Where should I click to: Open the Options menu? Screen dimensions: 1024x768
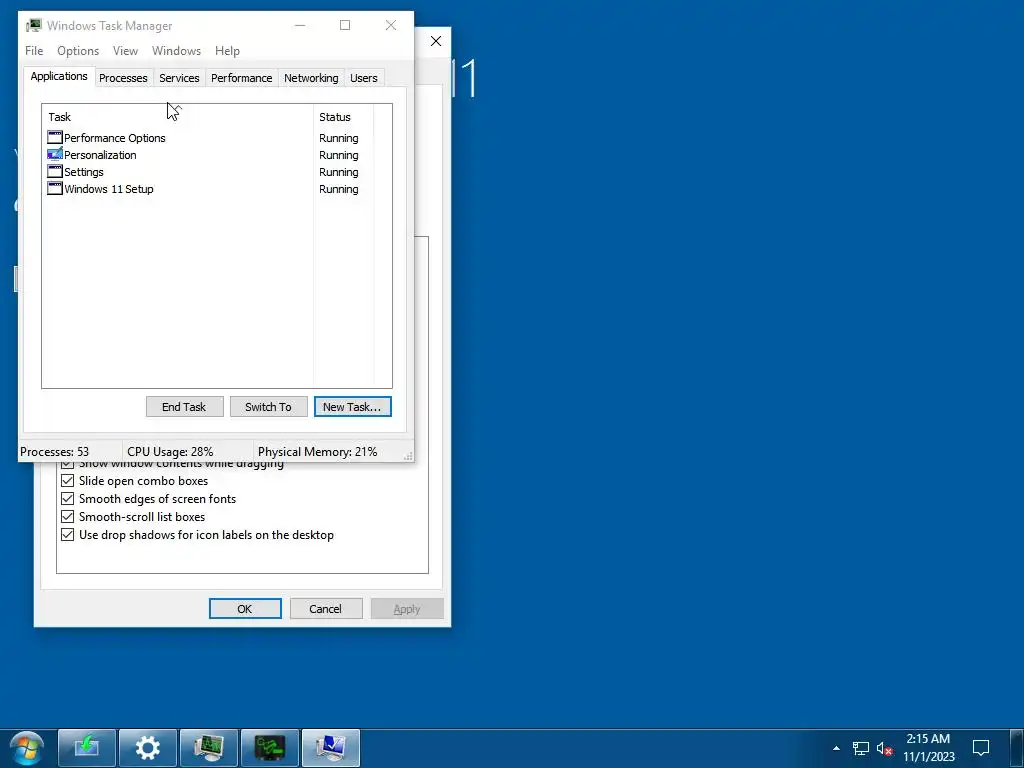click(x=78, y=51)
